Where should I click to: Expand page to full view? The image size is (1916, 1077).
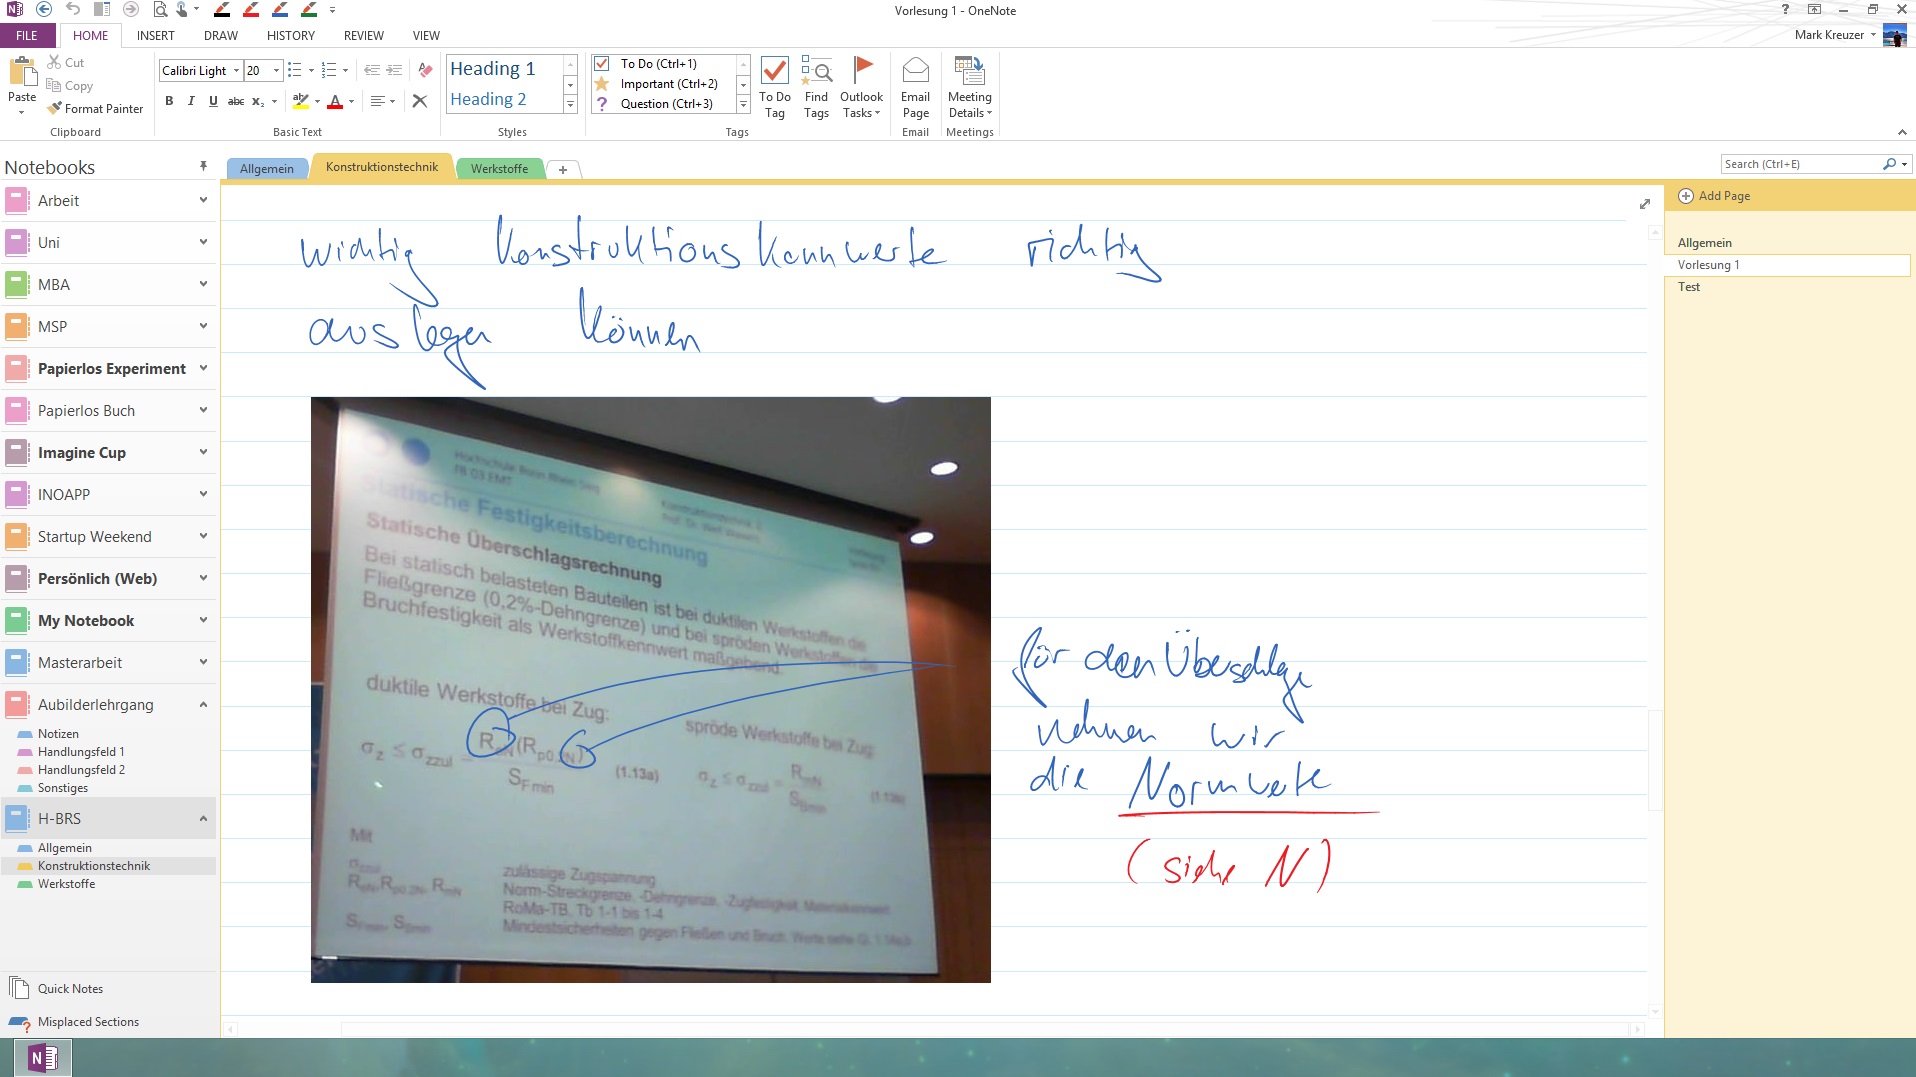tap(1645, 204)
